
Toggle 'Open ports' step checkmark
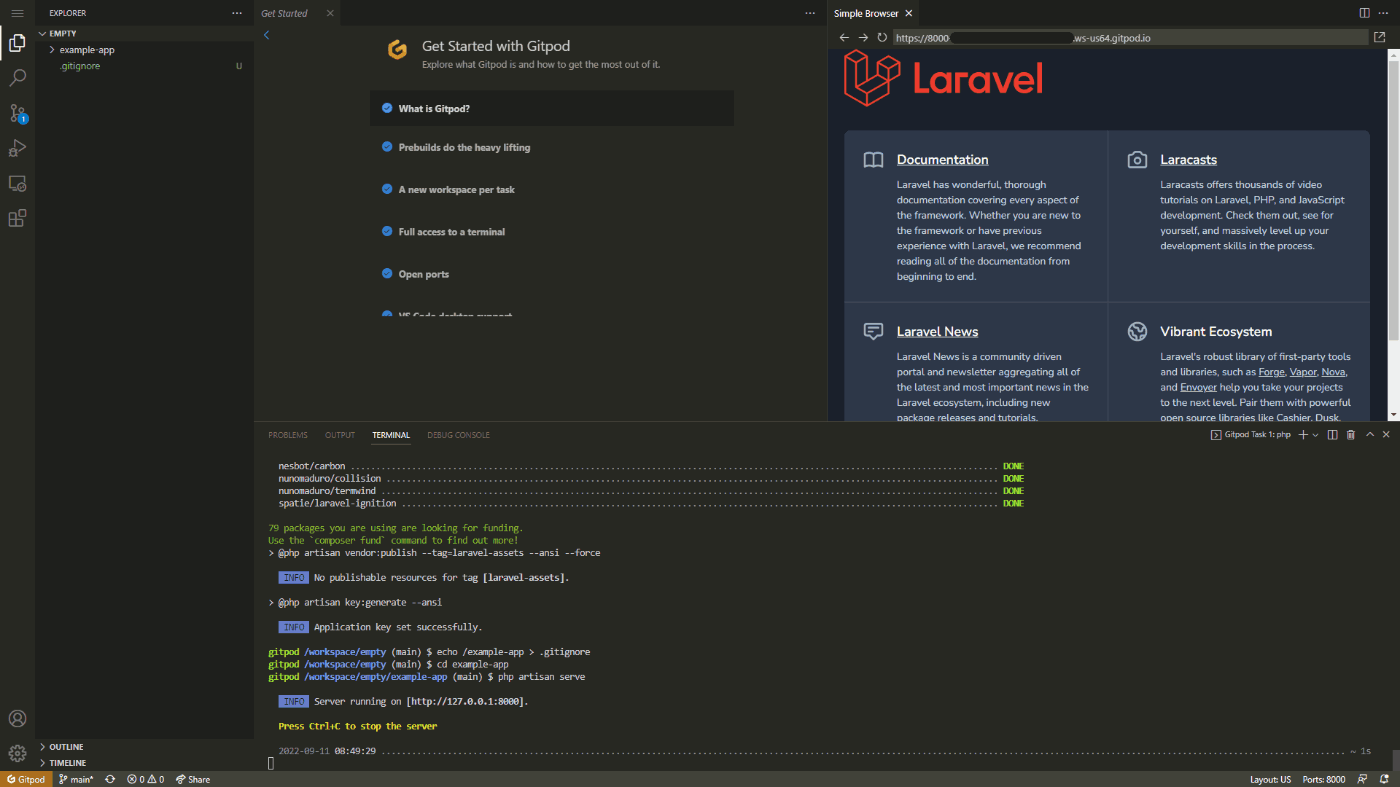coord(387,274)
